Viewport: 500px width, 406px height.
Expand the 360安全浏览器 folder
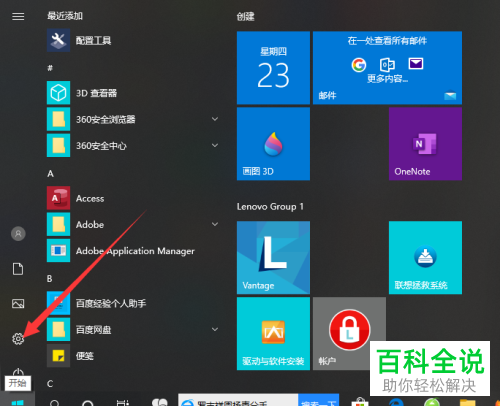[x=215, y=119]
